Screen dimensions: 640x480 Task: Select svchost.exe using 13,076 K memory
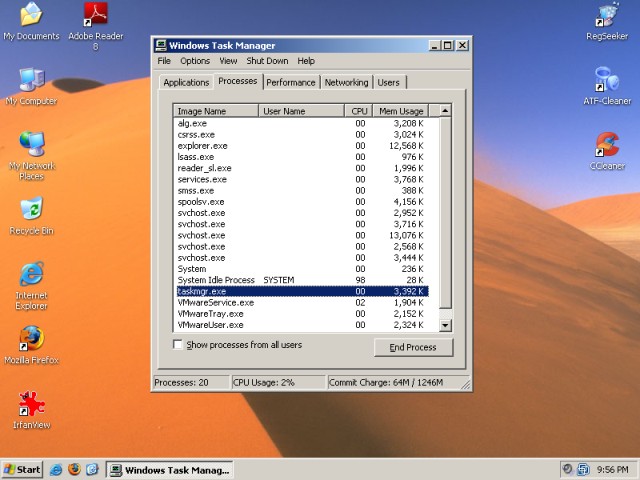[301, 235]
